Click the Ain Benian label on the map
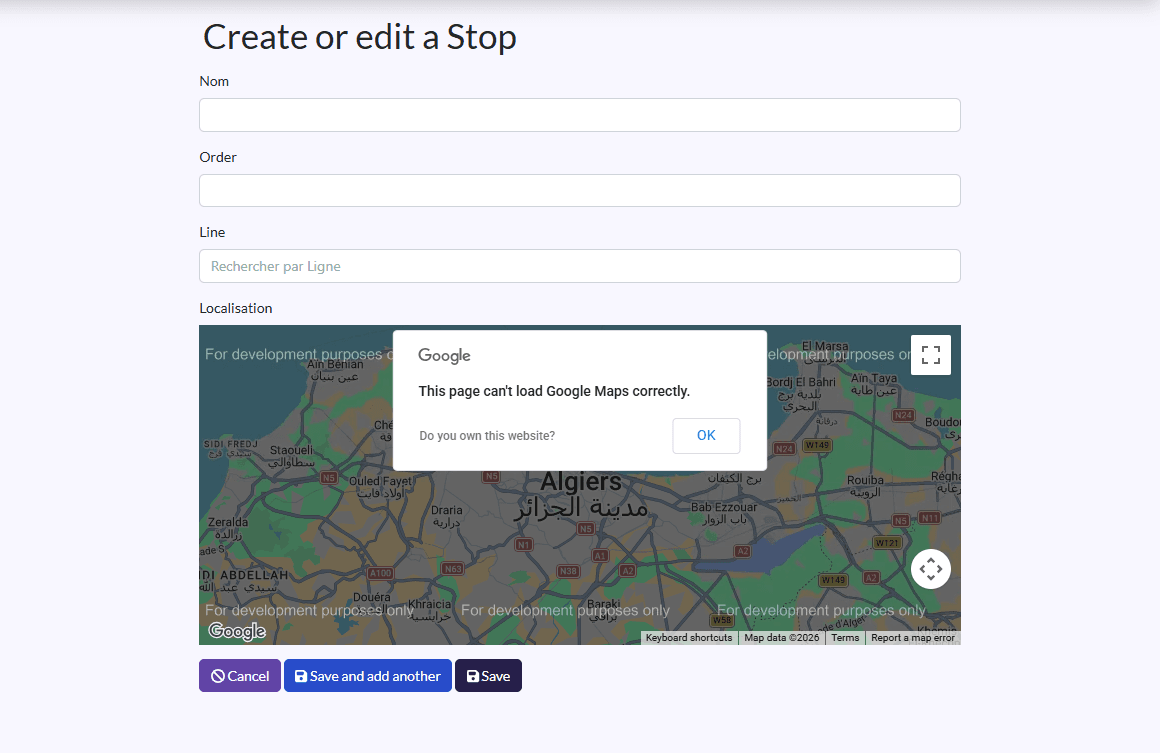The height and width of the screenshot is (753, 1160). 335,364
